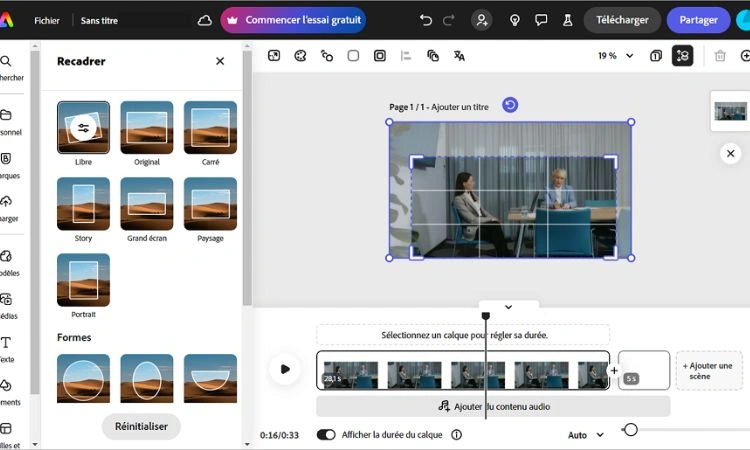Click Ajouter une scène
Screen dimensions: 750x450
[709, 371]
